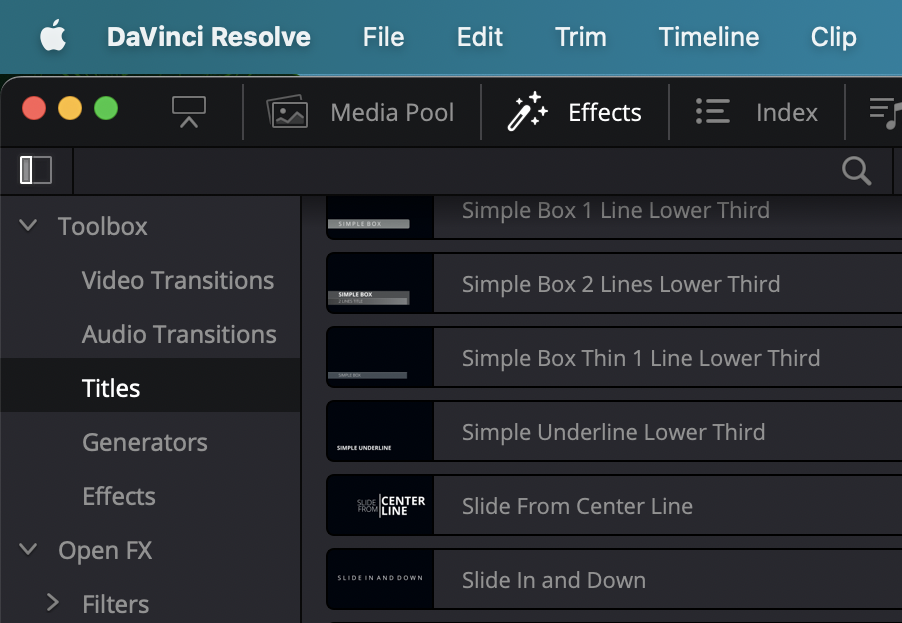902x623 pixels.
Task: Select Filters under Open FX
Action: coord(116,604)
